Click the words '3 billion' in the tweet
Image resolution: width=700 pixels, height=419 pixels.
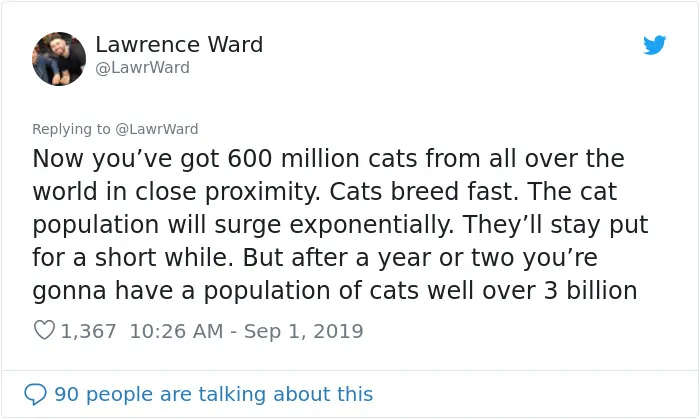(590, 290)
